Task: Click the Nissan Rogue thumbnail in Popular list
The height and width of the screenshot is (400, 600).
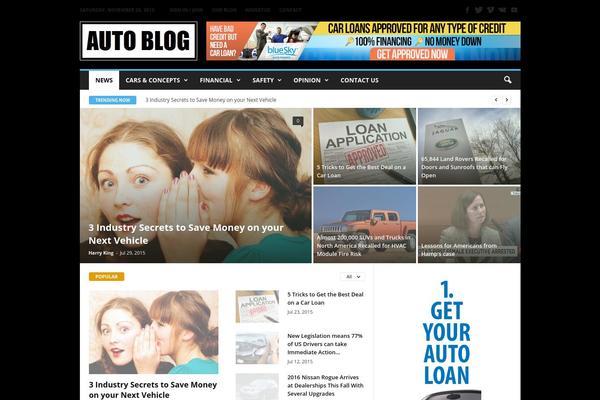Action: [x=257, y=387]
